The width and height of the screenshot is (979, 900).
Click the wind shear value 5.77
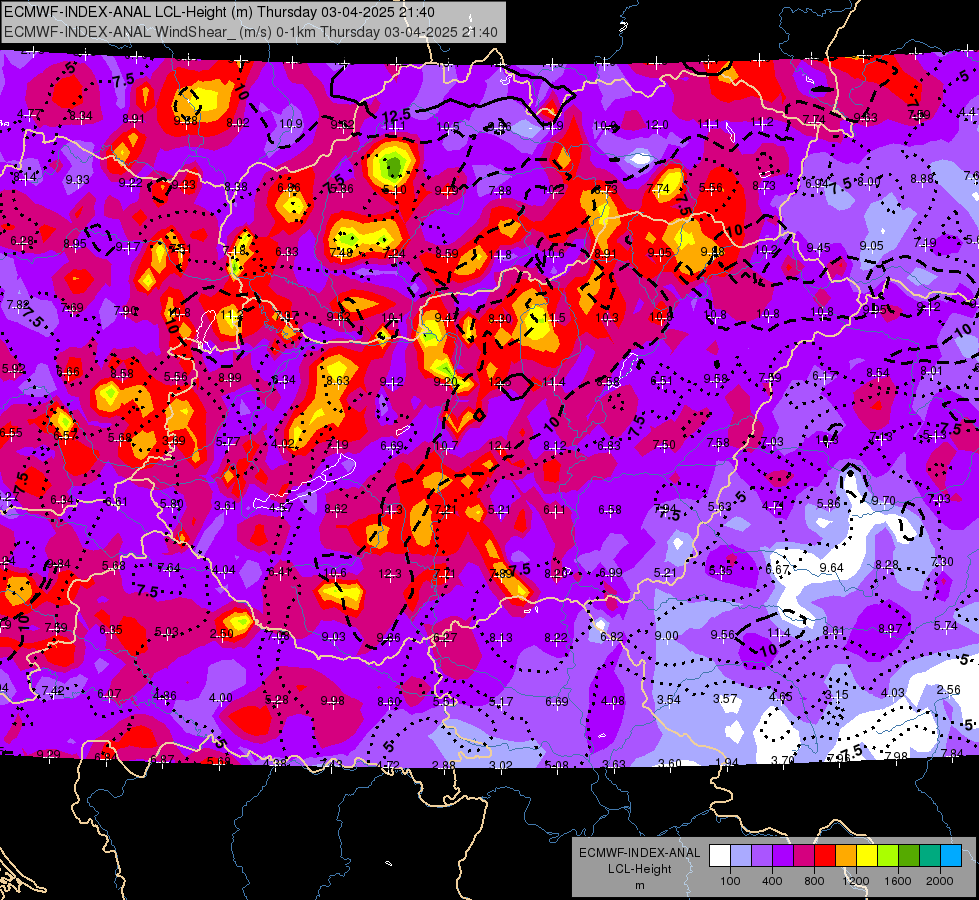pos(228,442)
